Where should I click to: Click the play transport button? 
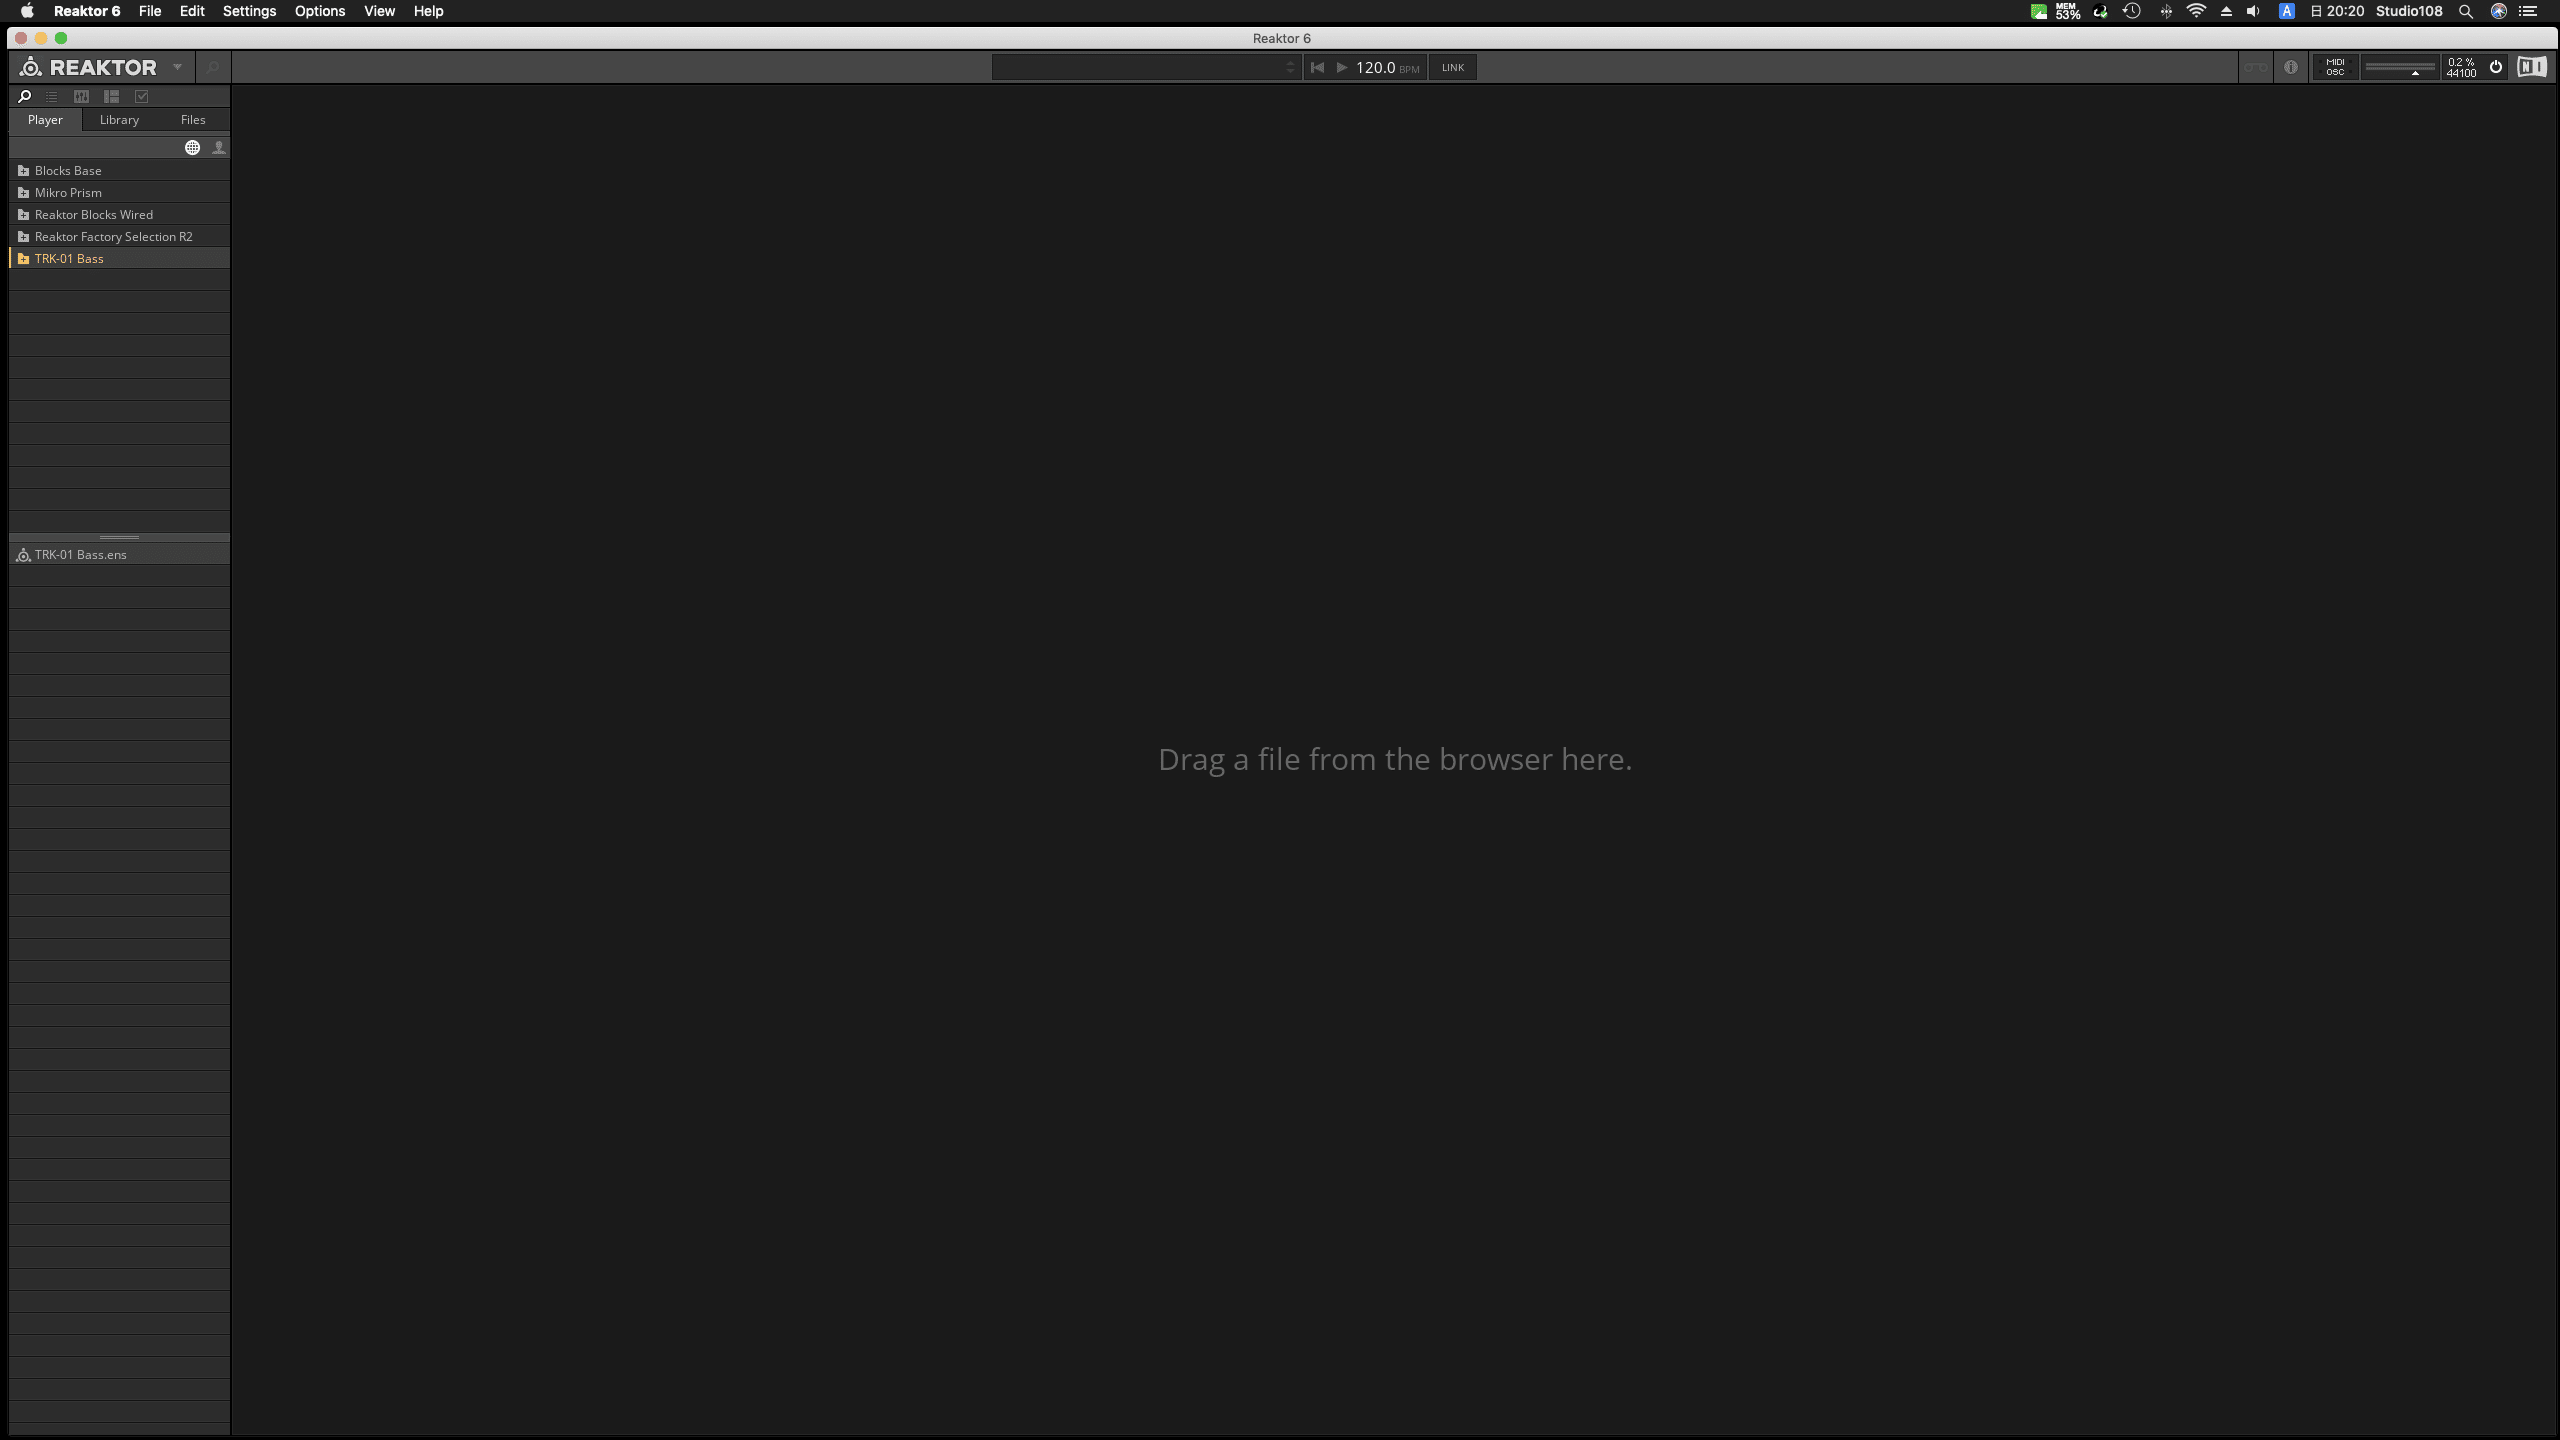1342,67
